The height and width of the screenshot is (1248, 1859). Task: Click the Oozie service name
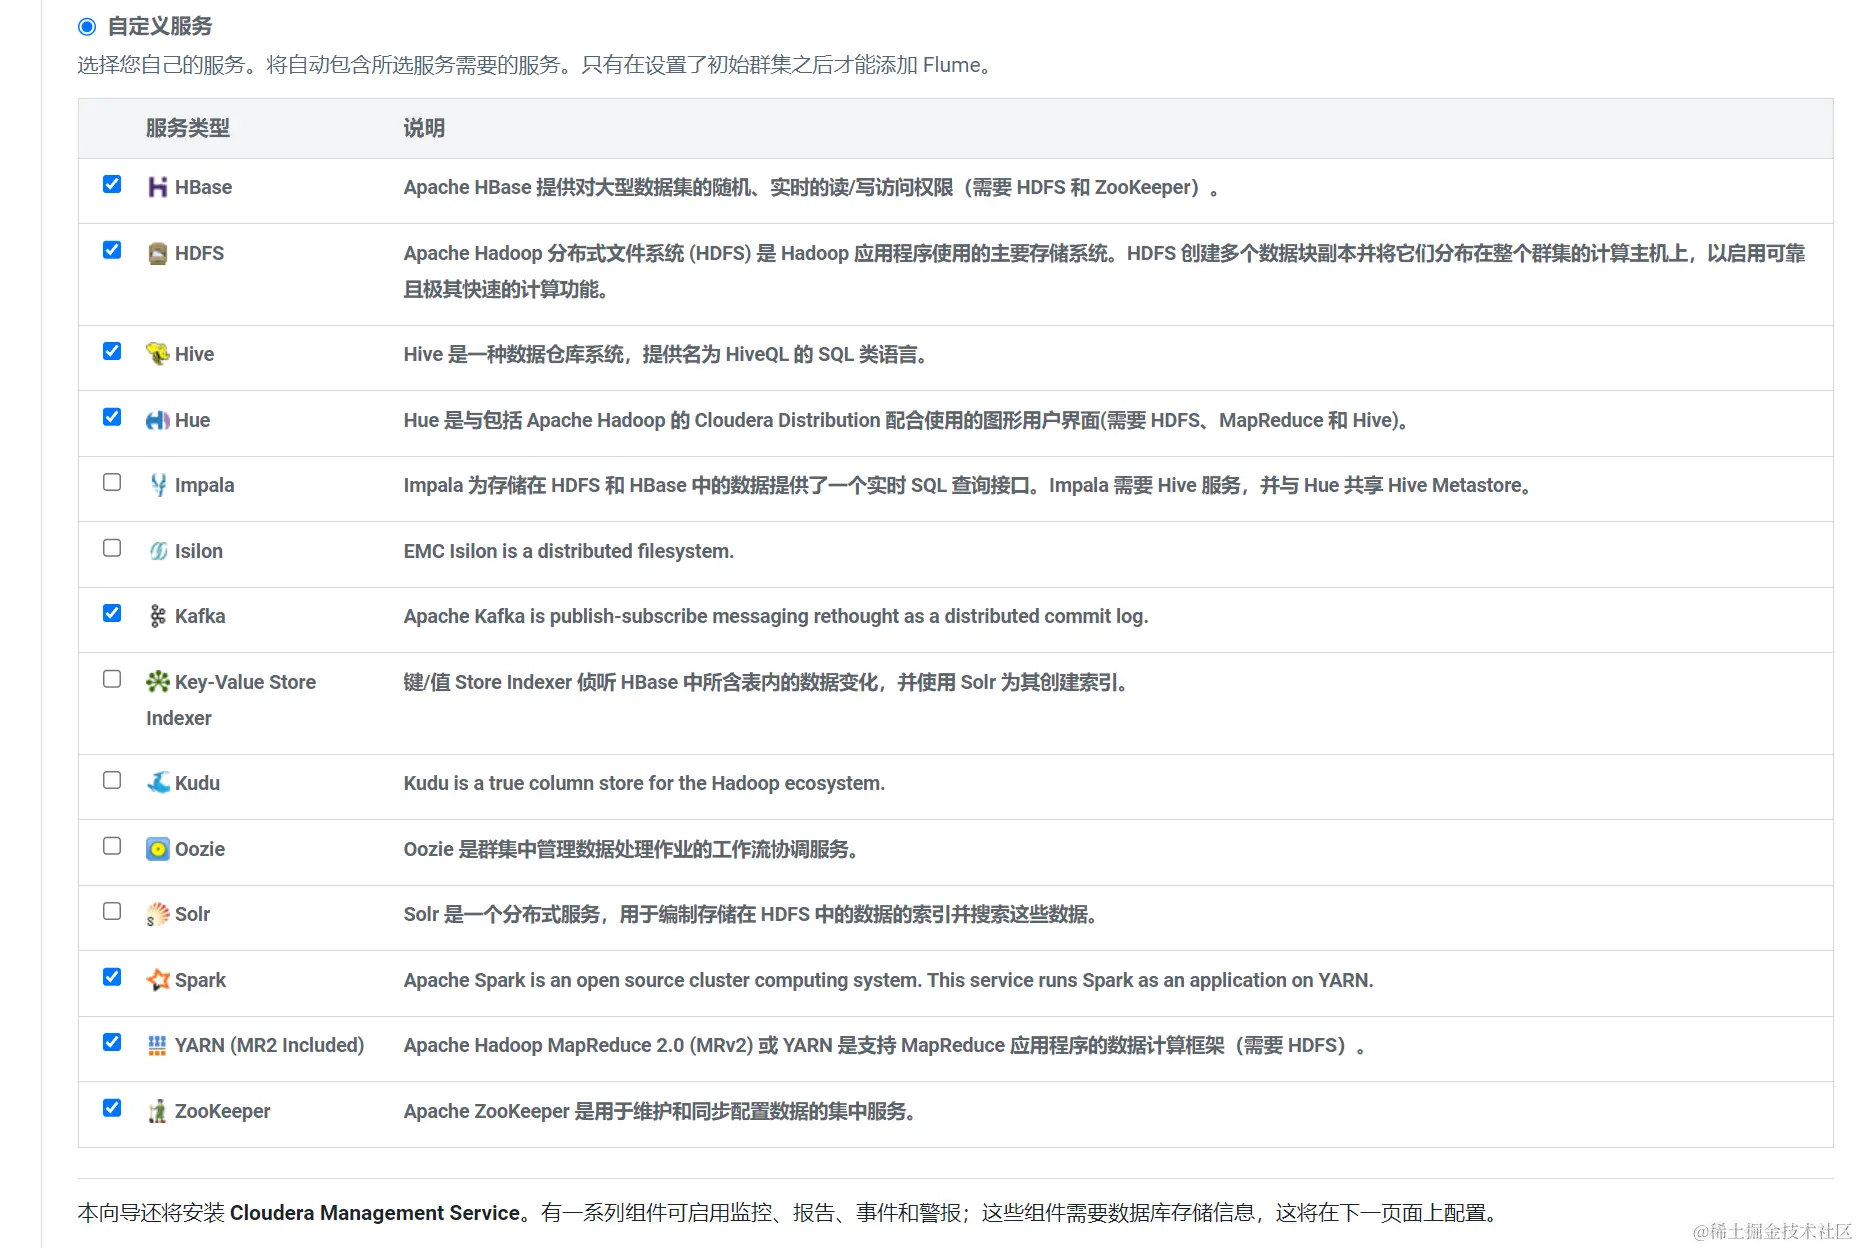click(200, 849)
